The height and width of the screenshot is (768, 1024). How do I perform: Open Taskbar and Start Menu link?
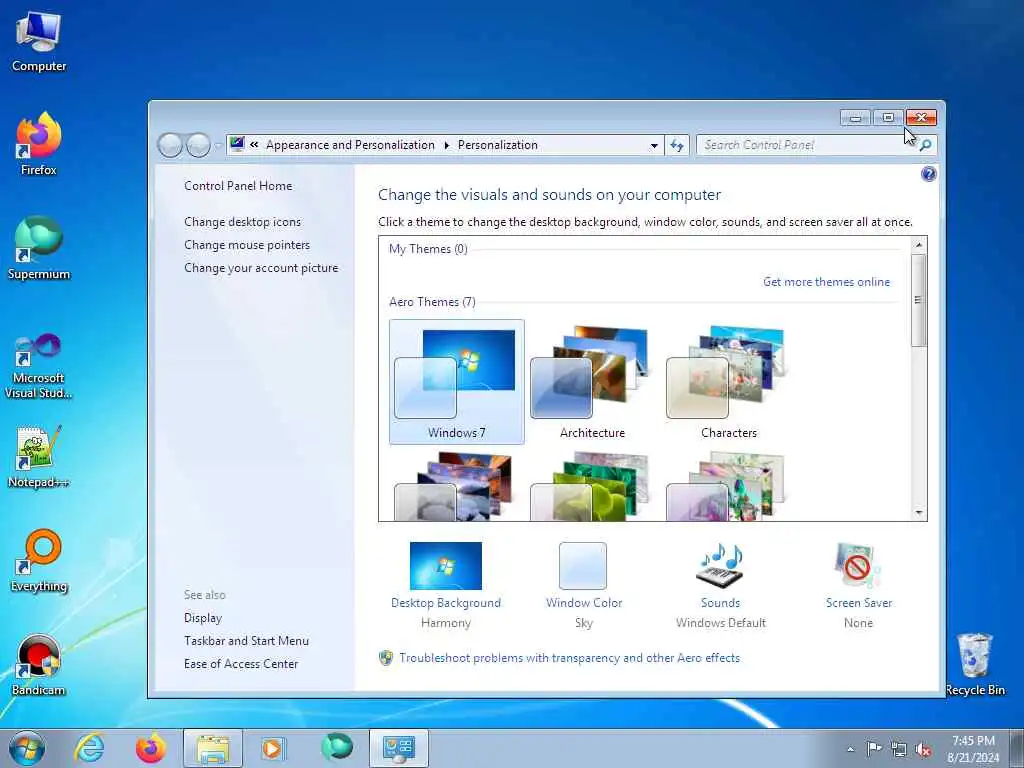click(x=246, y=641)
